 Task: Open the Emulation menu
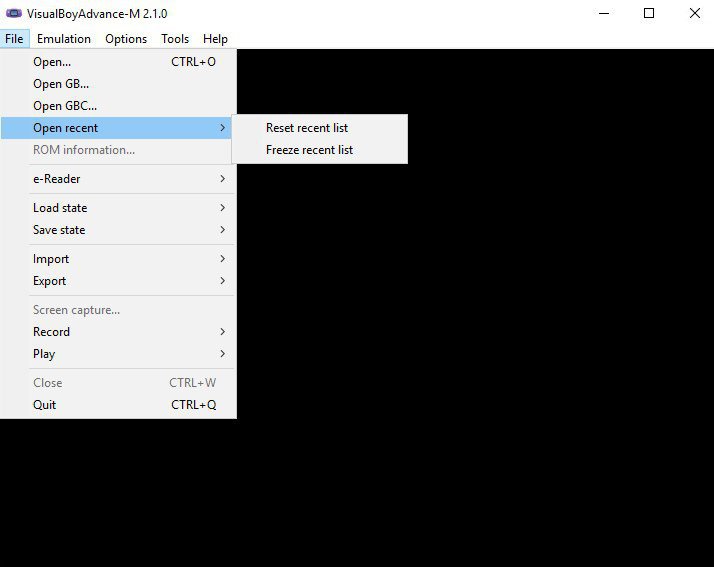click(64, 39)
